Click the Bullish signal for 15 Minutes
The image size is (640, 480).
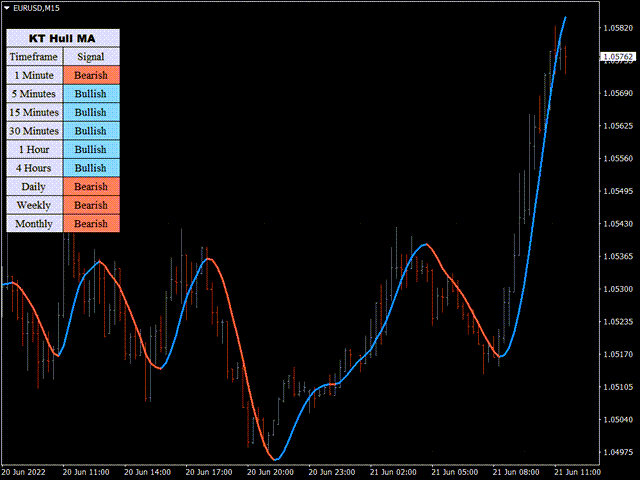pos(91,112)
